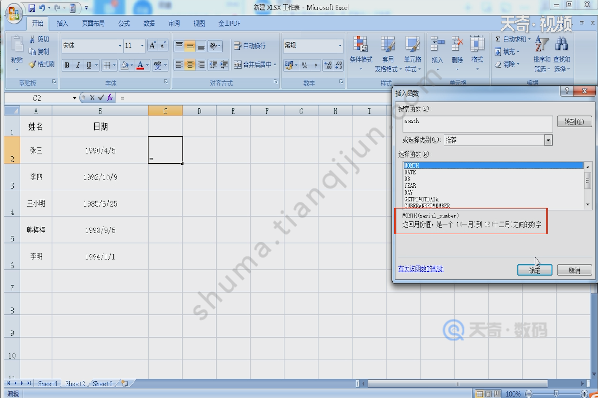The width and height of the screenshot is (598, 398).
Task: Open Sort and Filter menu
Action: pos(542,54)
